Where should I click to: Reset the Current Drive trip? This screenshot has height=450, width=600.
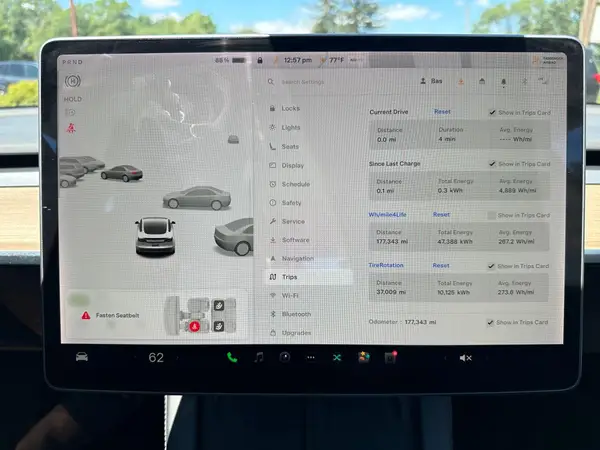[442, 112]
